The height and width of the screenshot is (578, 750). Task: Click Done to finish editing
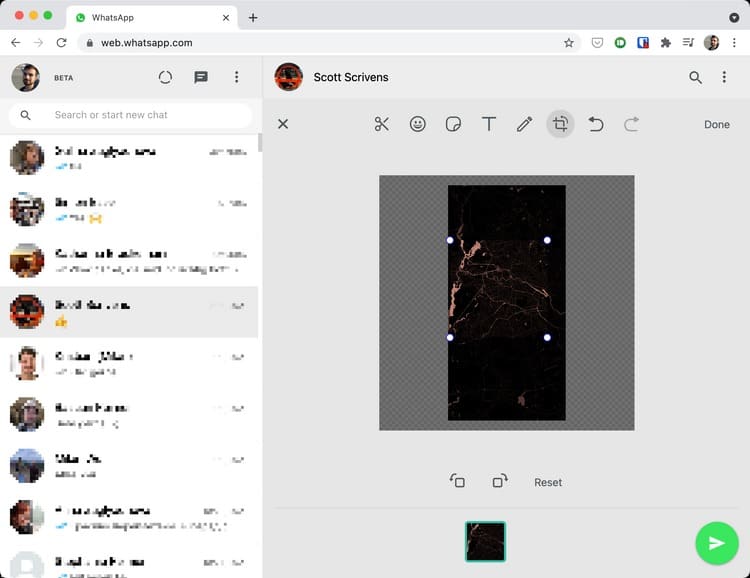pos(717,125)
